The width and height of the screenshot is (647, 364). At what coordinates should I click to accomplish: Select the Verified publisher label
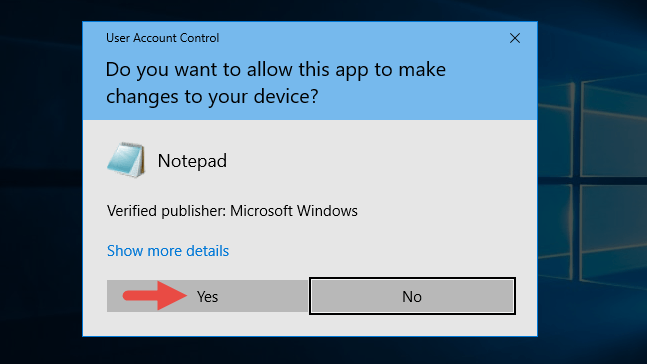point(166,211)
